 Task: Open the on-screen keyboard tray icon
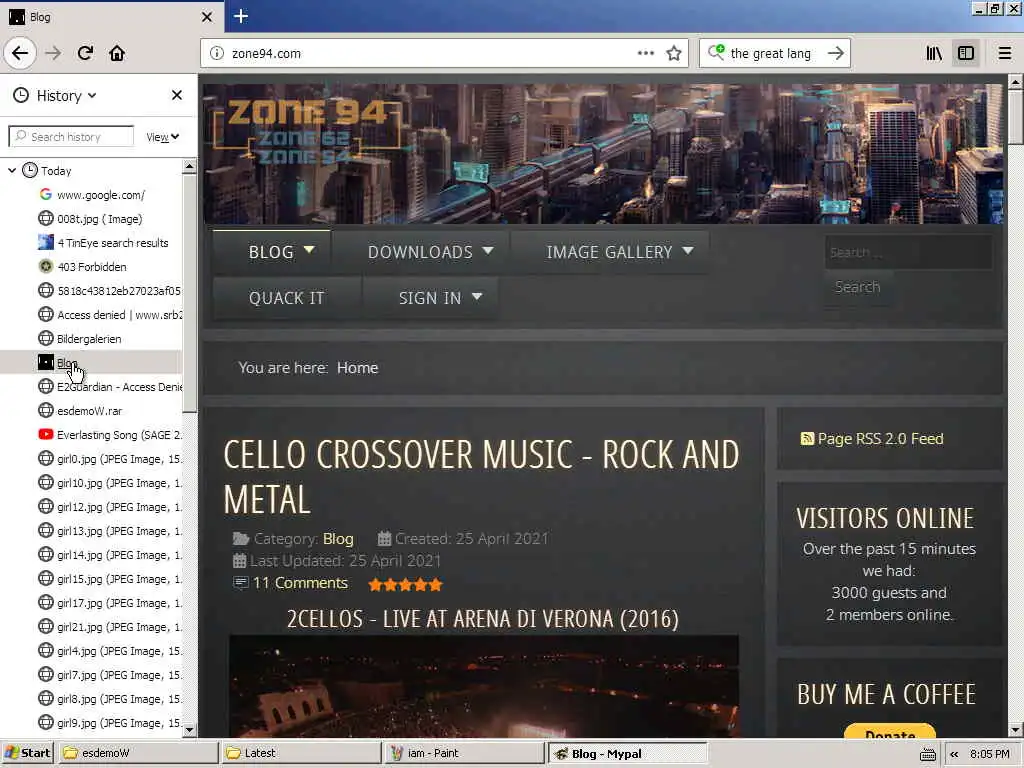[927, 754]
